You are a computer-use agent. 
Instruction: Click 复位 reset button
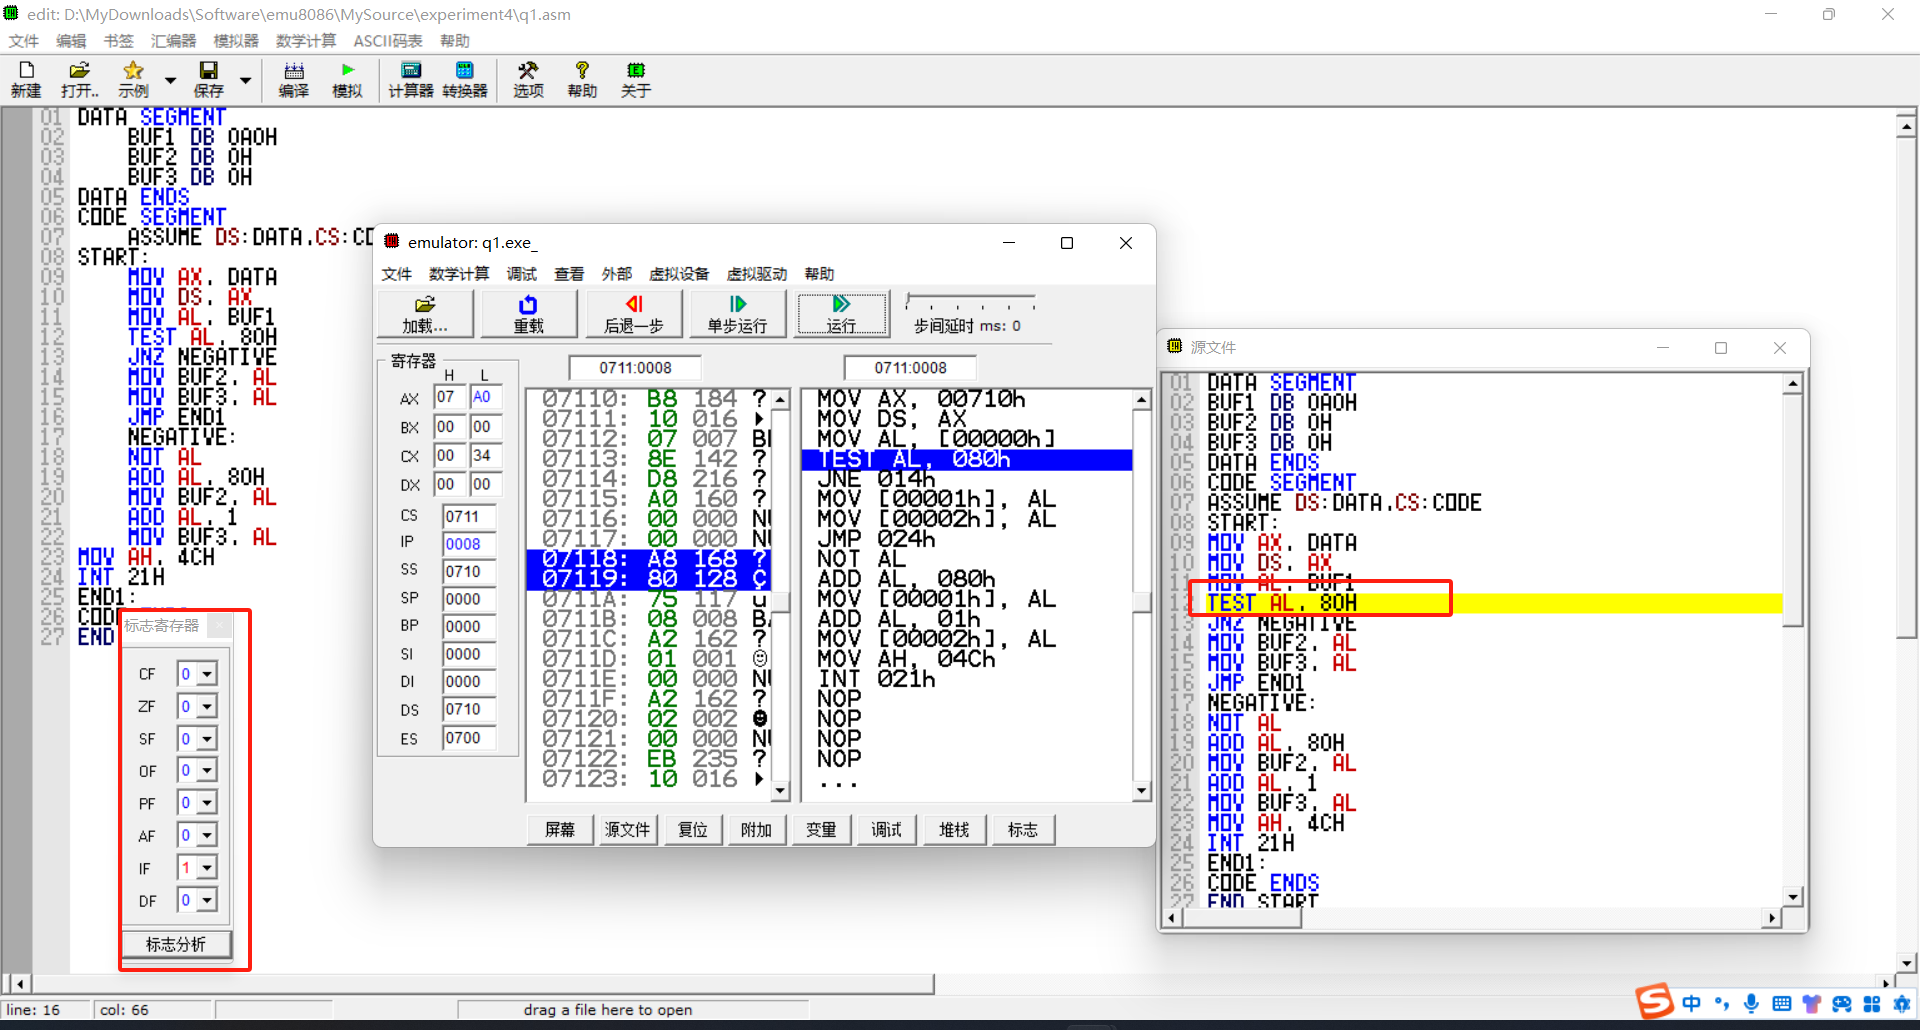(693, 830)
